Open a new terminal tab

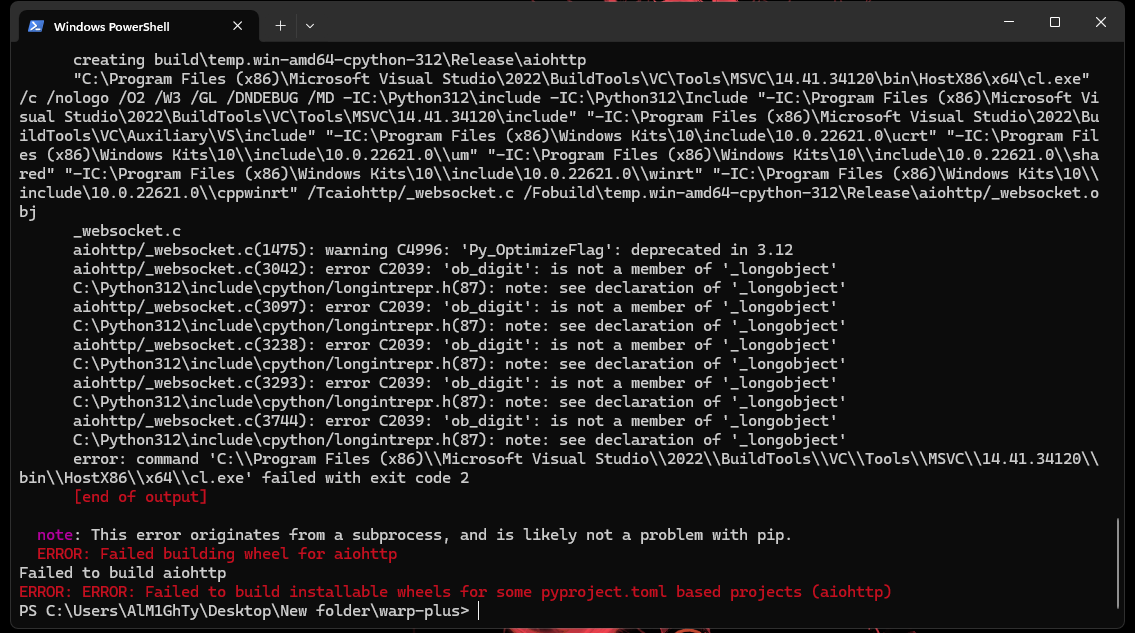[x=281, y=25]
